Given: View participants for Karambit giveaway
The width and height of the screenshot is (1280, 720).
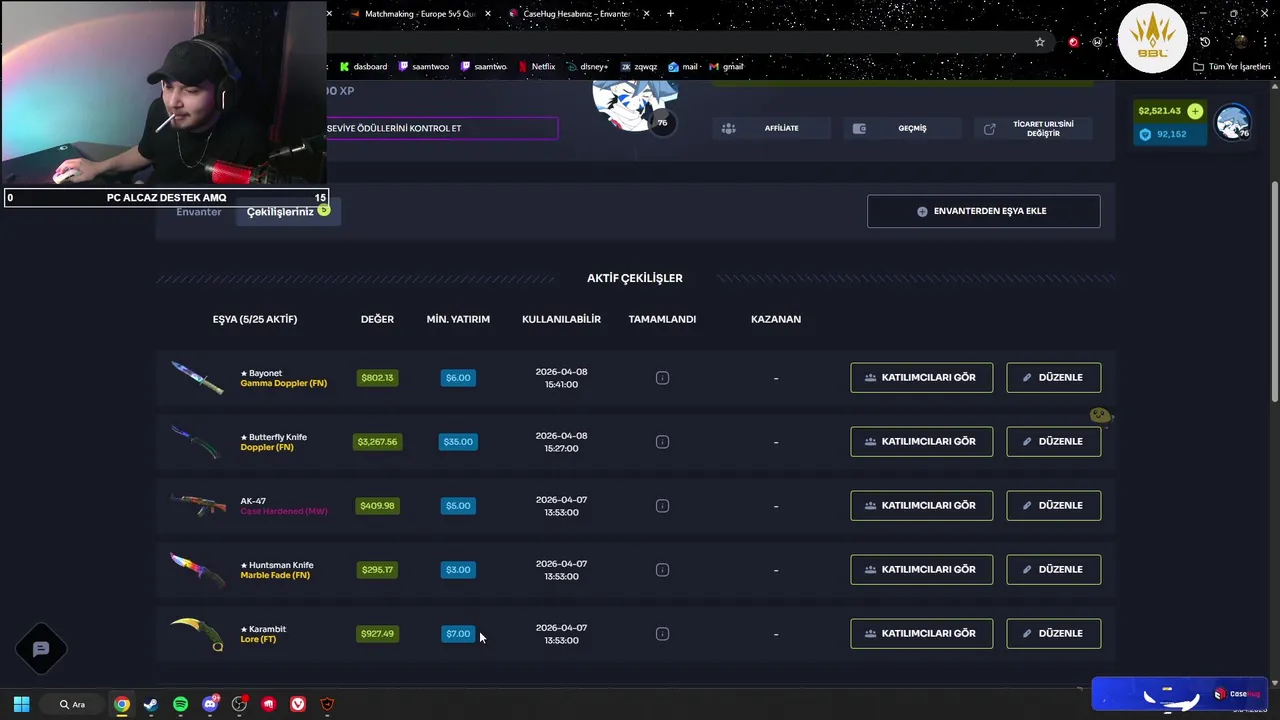Looking at the screenshot, I should pos(922,634).
